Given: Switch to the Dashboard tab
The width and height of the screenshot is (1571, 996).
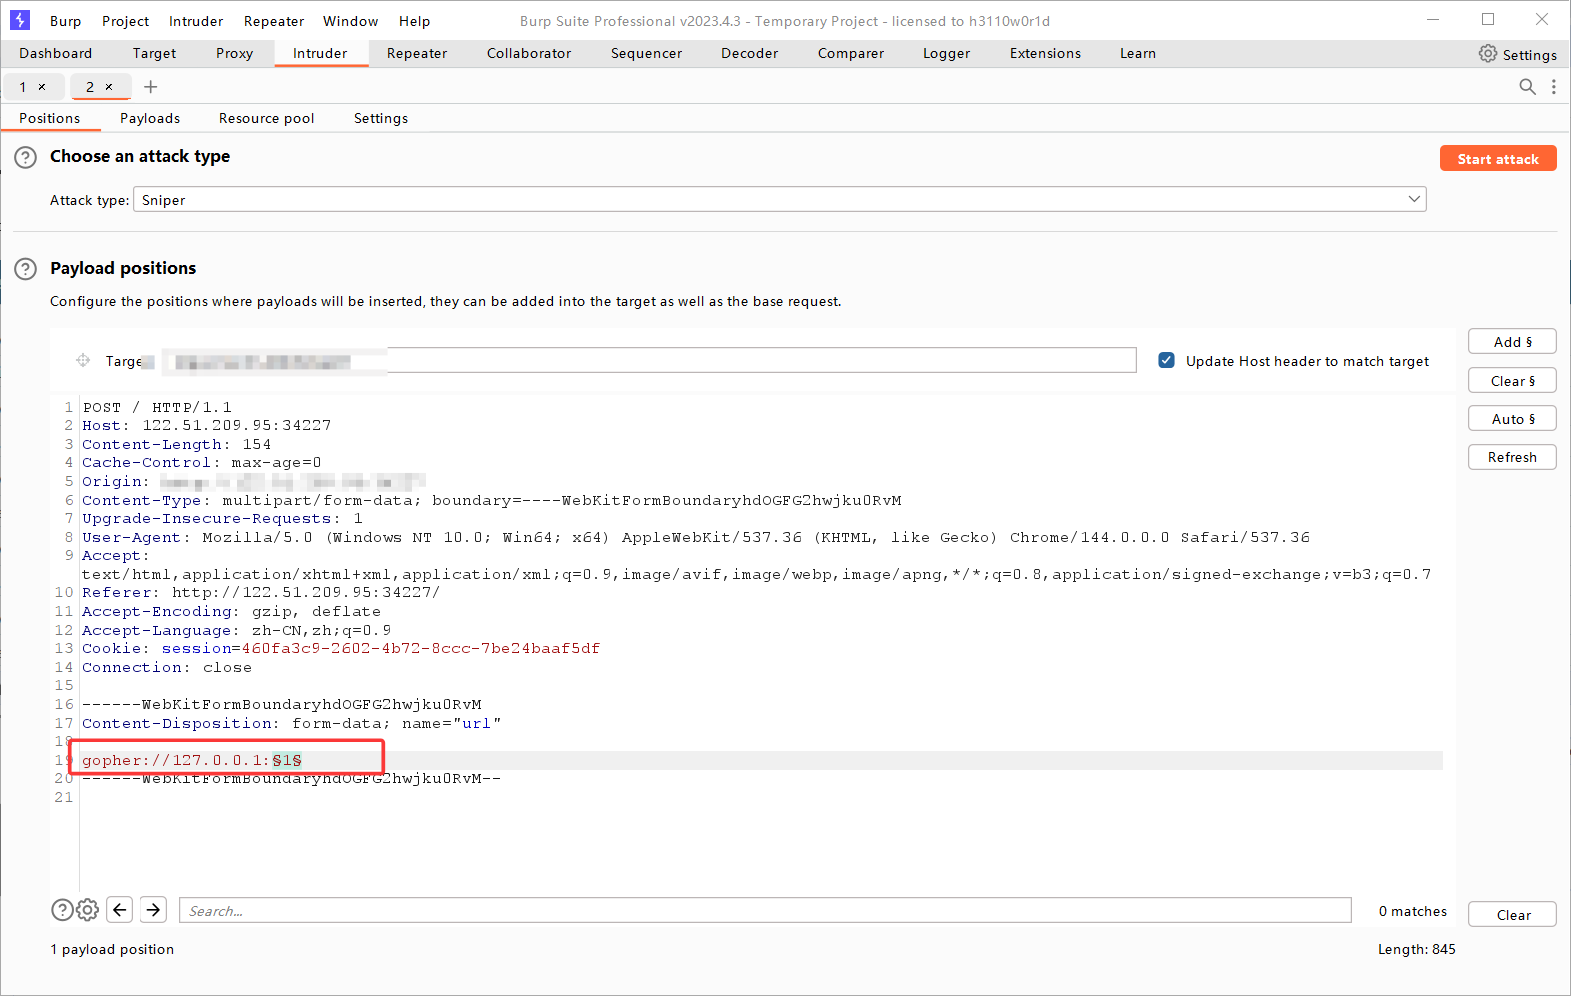Looking at the screenshot, I should 56,54.
